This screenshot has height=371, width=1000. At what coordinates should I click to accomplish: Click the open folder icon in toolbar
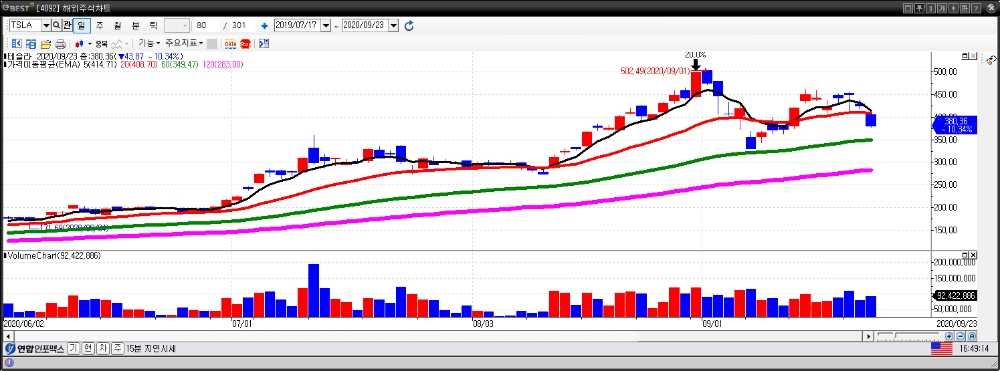pos(46,43)
